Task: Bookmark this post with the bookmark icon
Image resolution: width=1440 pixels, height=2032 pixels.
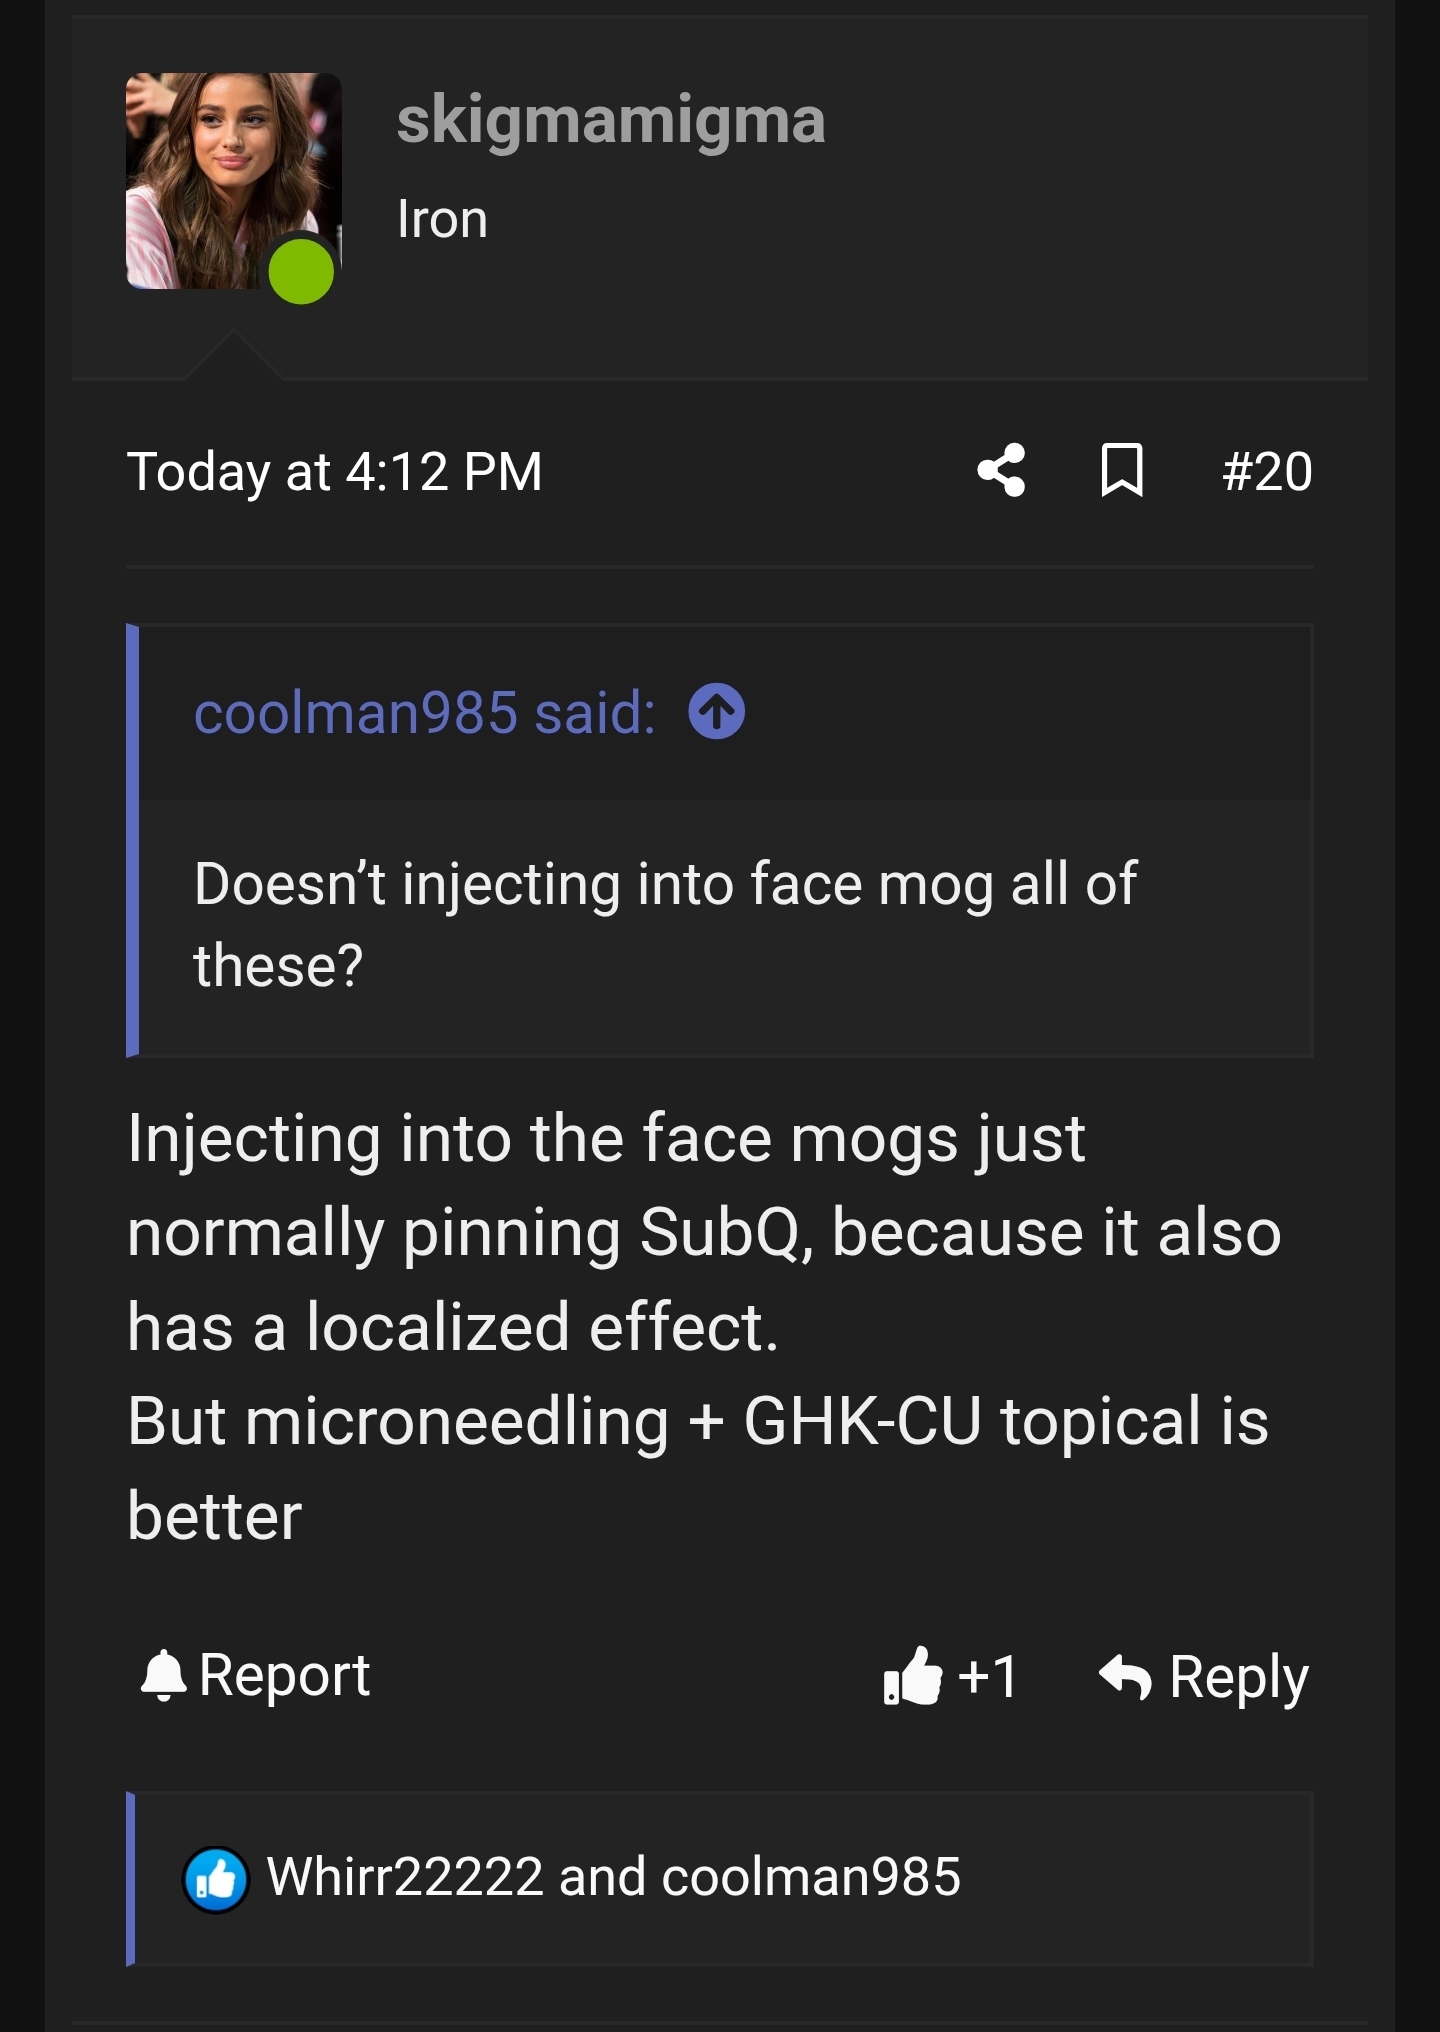Action: [1121, 470]
